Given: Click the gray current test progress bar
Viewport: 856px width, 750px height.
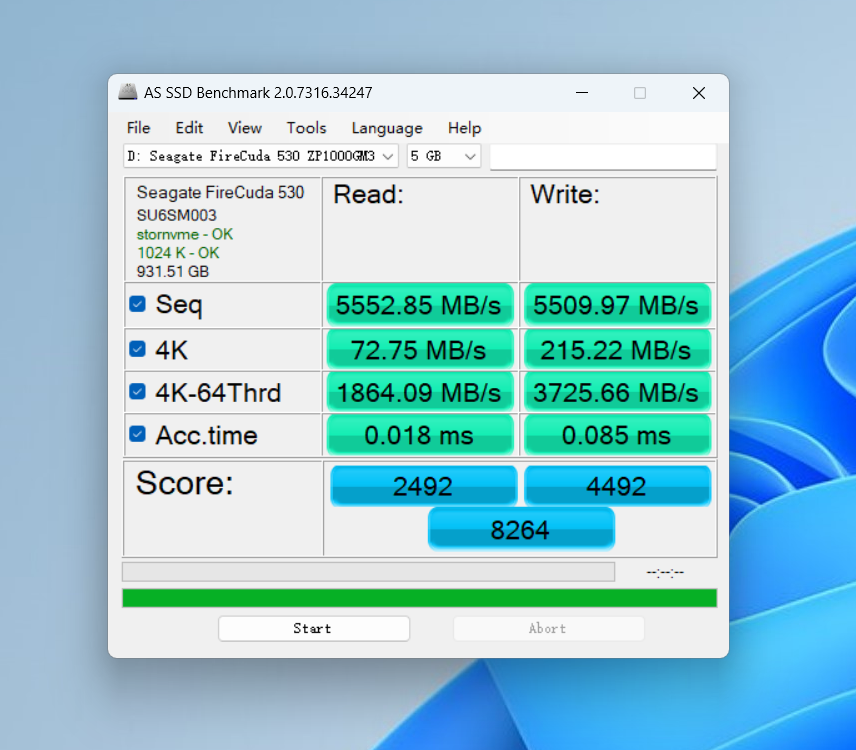Looking at the screenshot, I should (x=368, y=572).
